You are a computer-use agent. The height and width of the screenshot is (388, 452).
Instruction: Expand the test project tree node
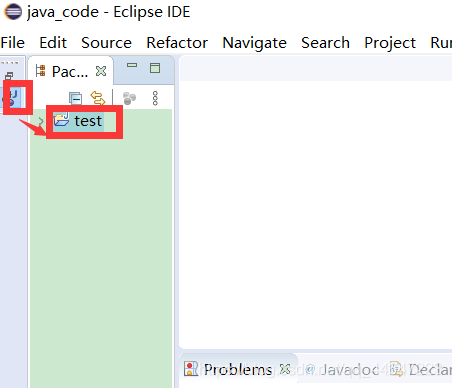click(x=41, y=121)
